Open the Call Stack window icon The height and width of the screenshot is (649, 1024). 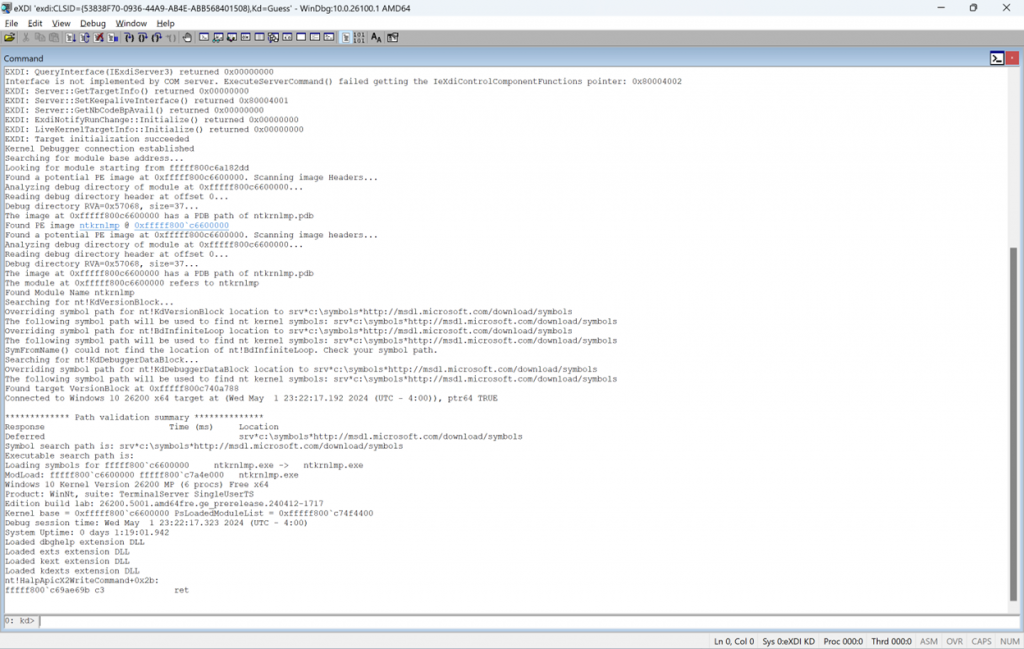[x=274, y=36]
